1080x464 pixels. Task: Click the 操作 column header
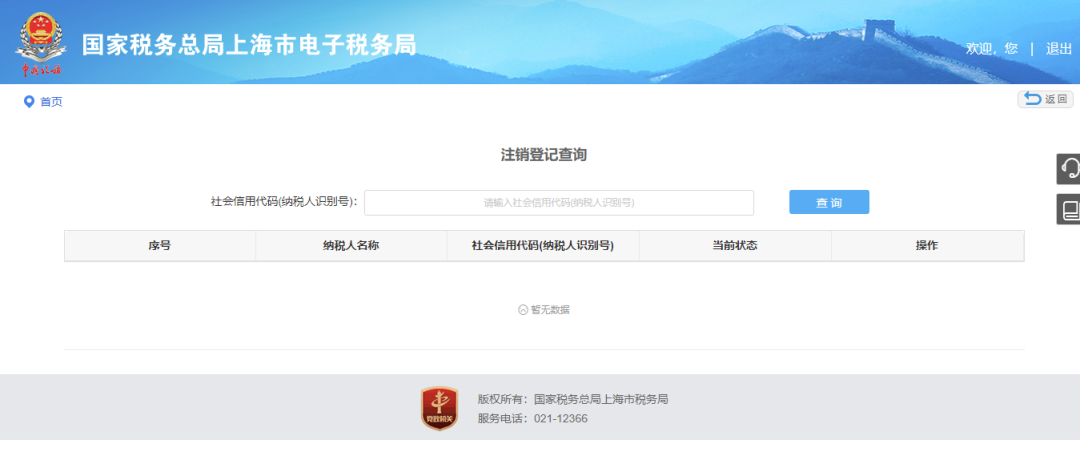point(927,246)
